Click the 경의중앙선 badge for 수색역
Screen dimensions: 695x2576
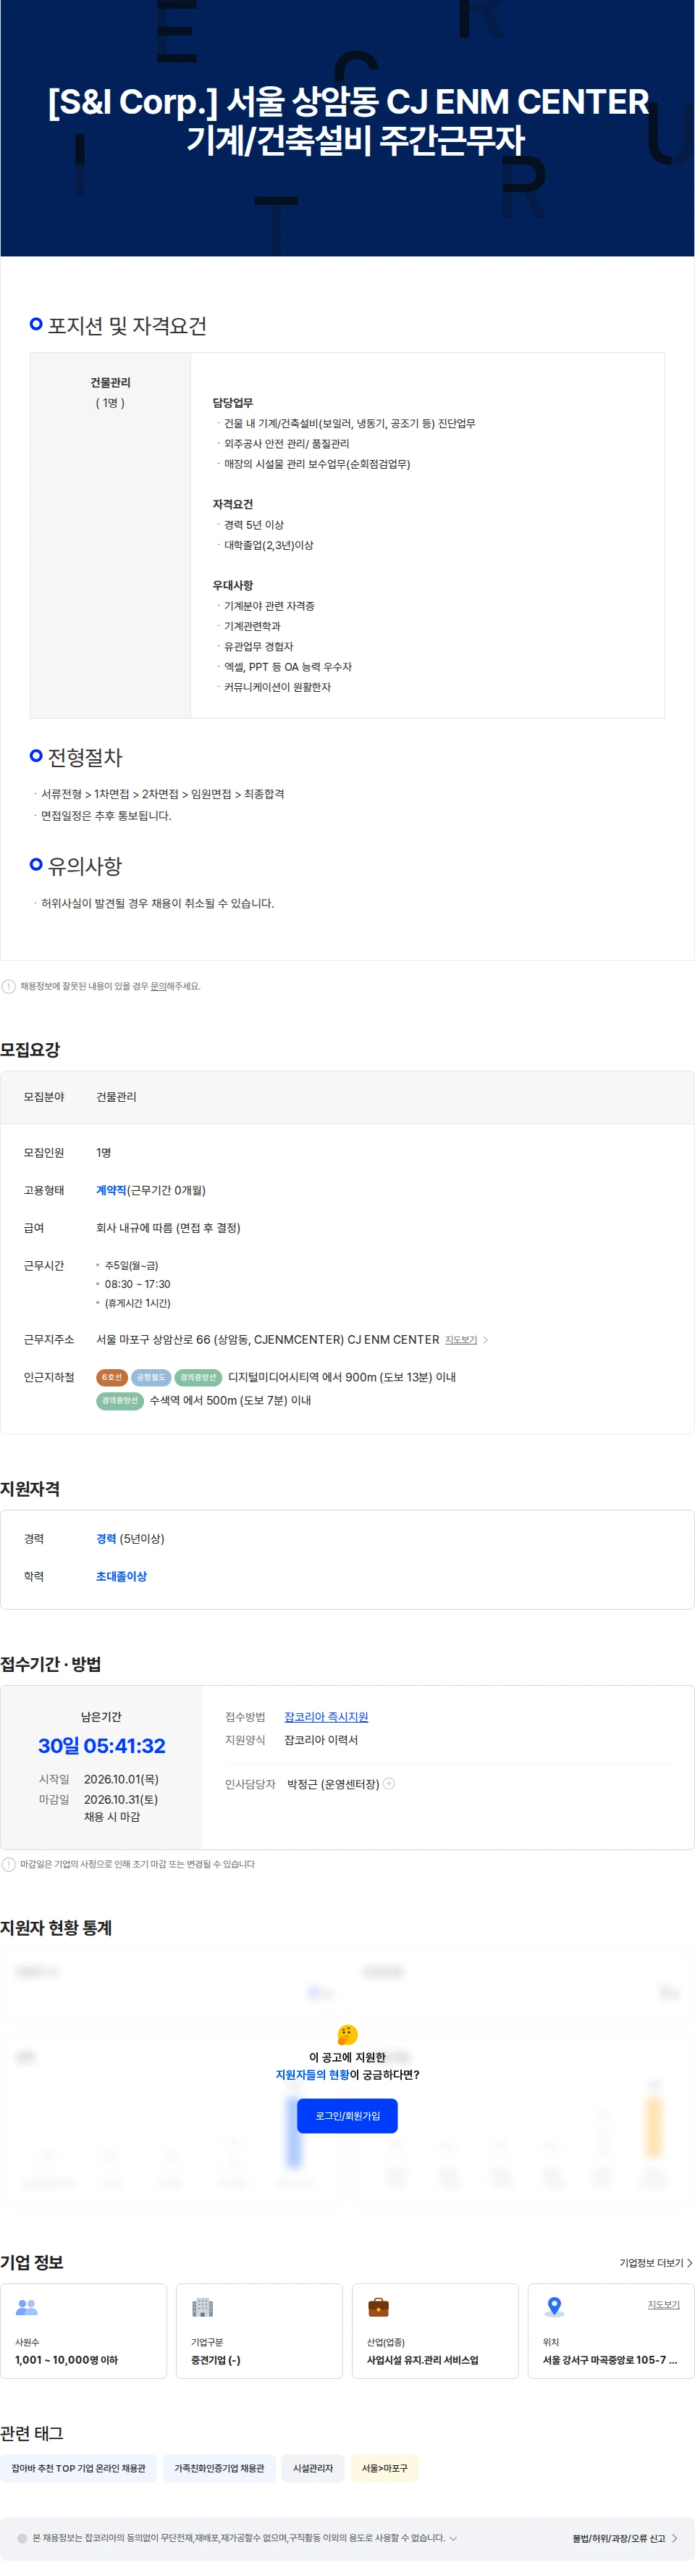pyautogui.click(x=120, y=1401)
